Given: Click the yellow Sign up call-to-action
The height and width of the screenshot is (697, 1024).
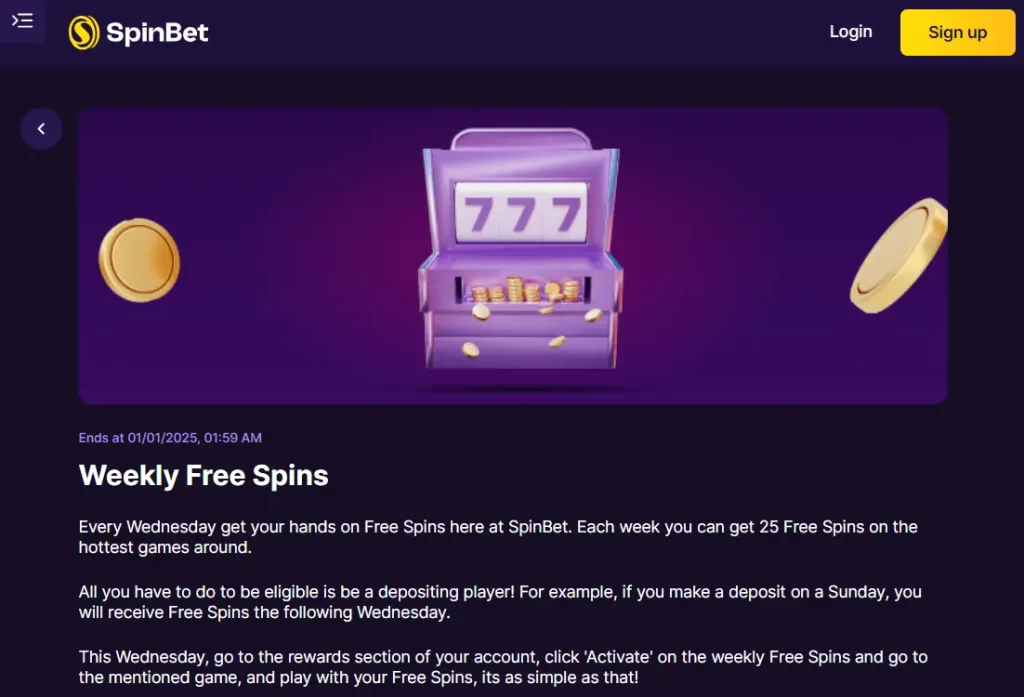Looking at the screenshot, I should point(956,32).
